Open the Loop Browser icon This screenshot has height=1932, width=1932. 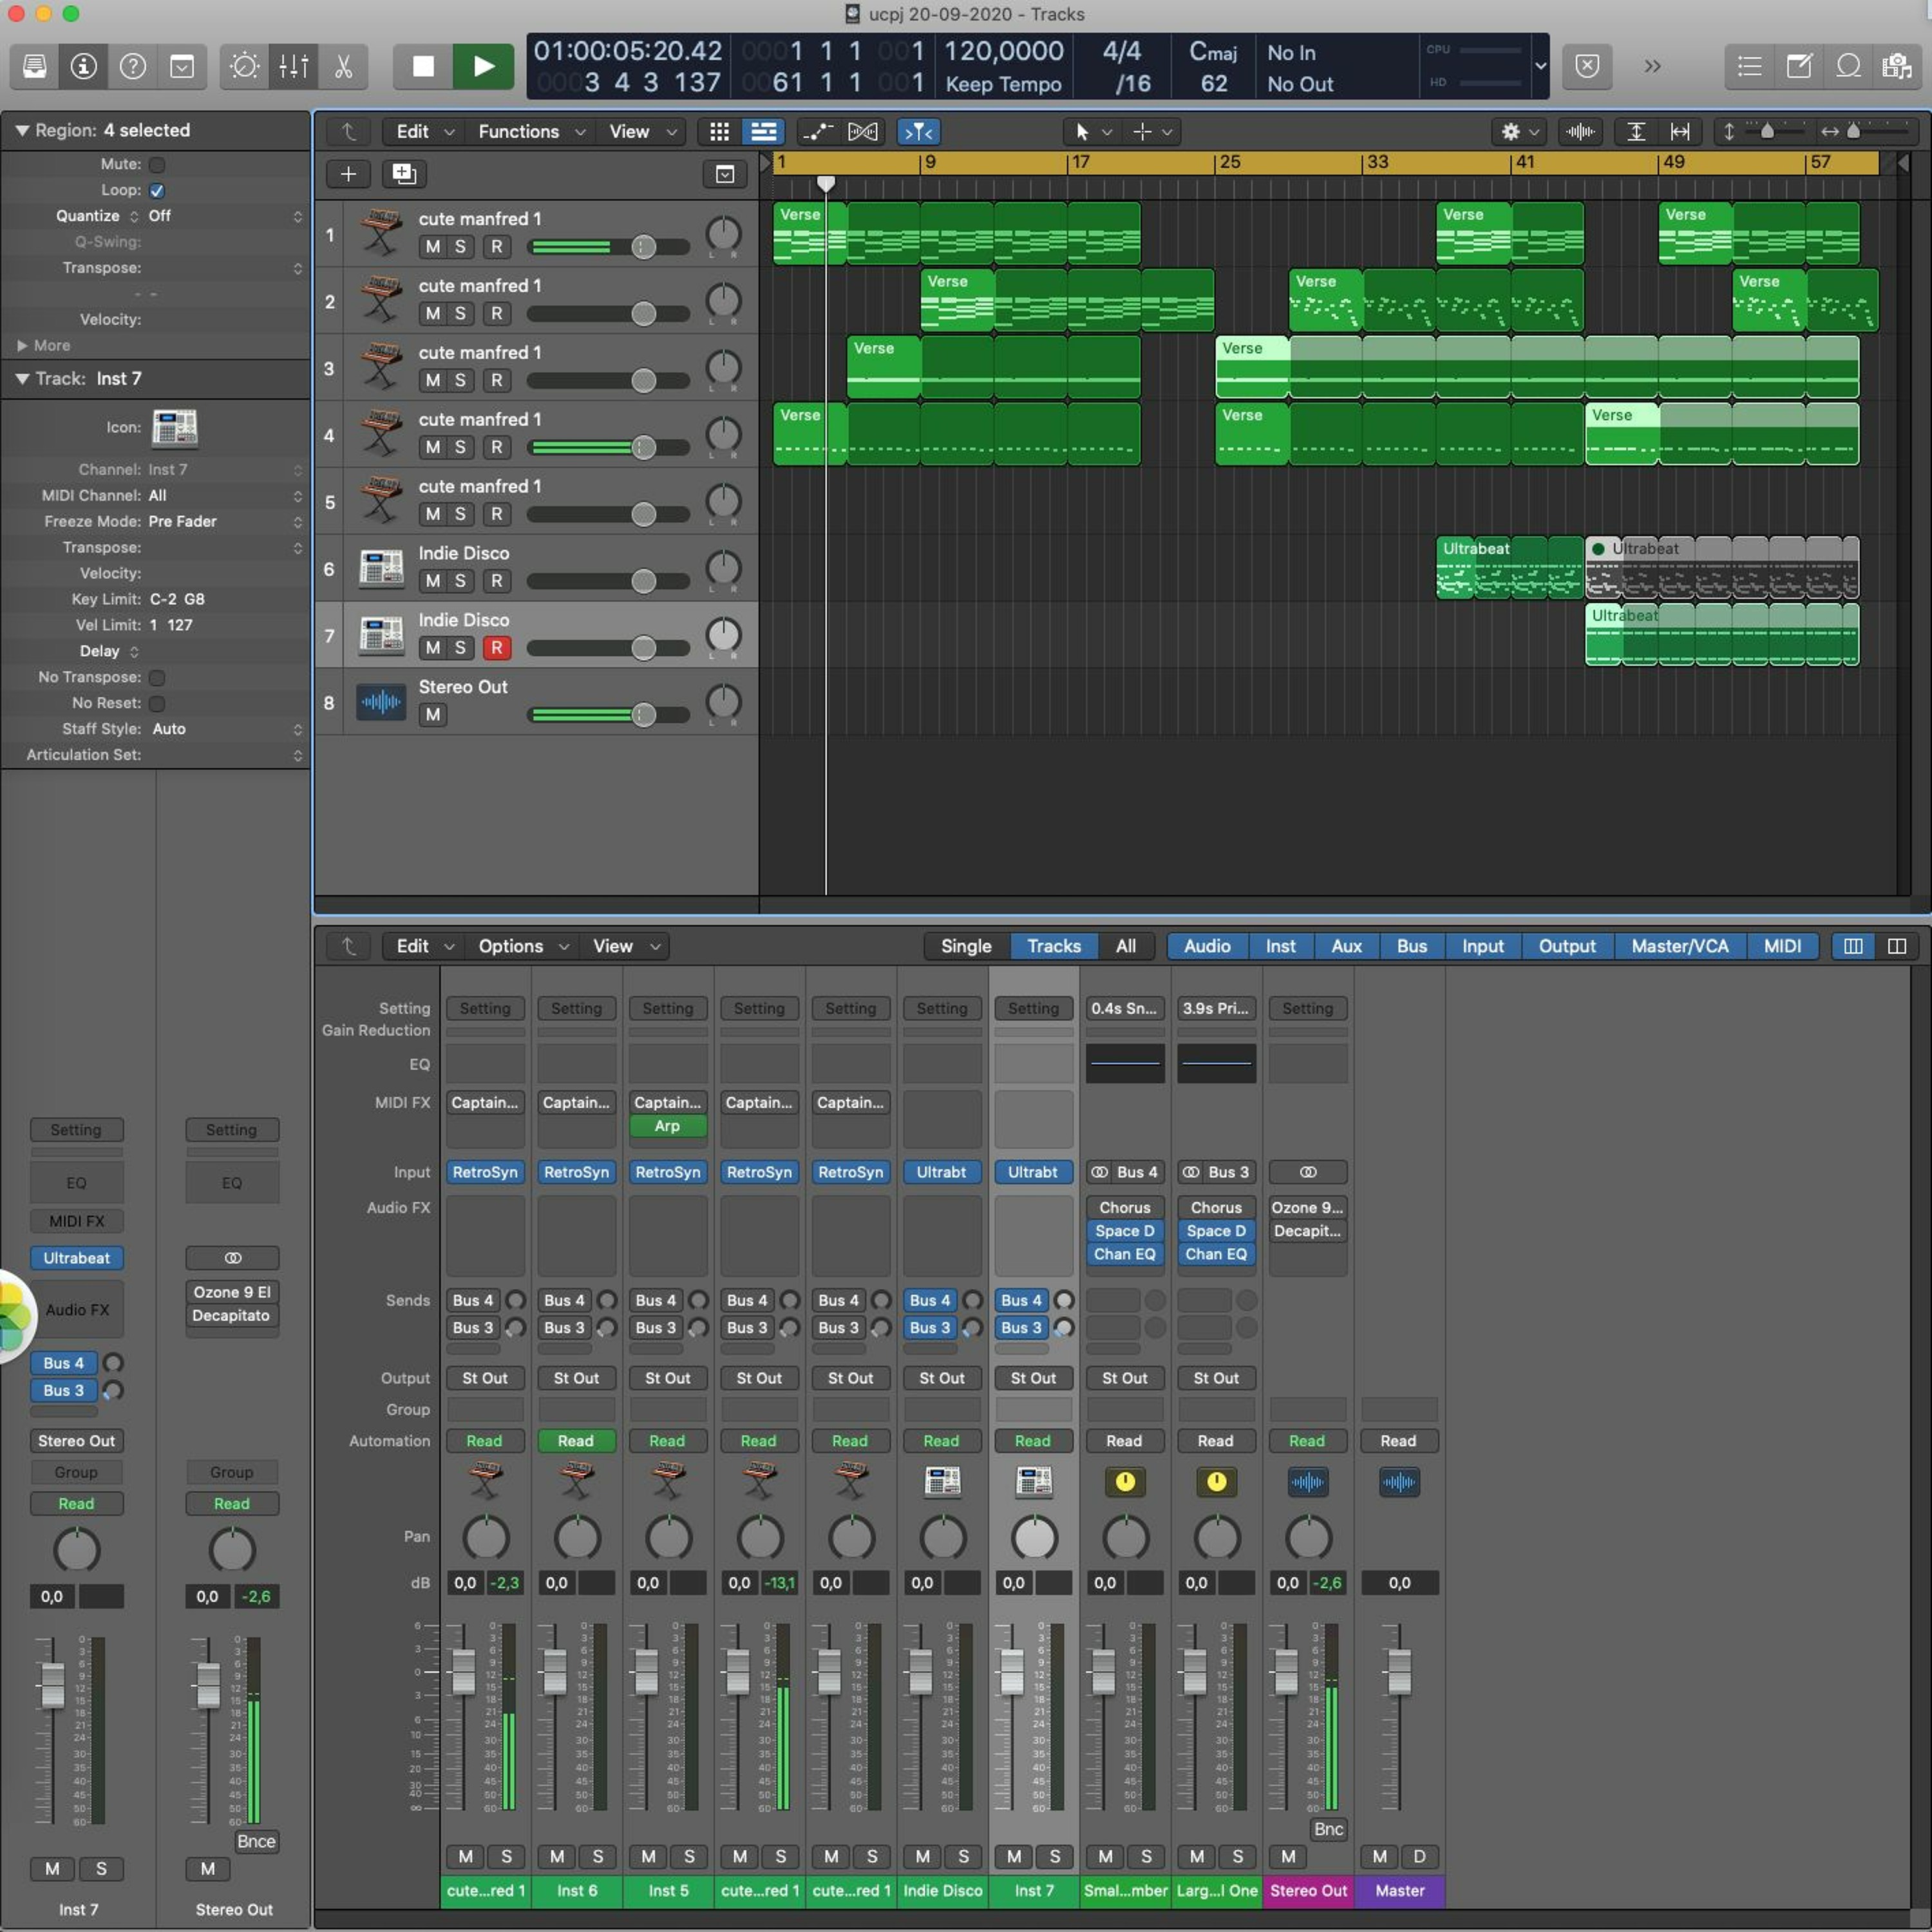click(1848, 66)
